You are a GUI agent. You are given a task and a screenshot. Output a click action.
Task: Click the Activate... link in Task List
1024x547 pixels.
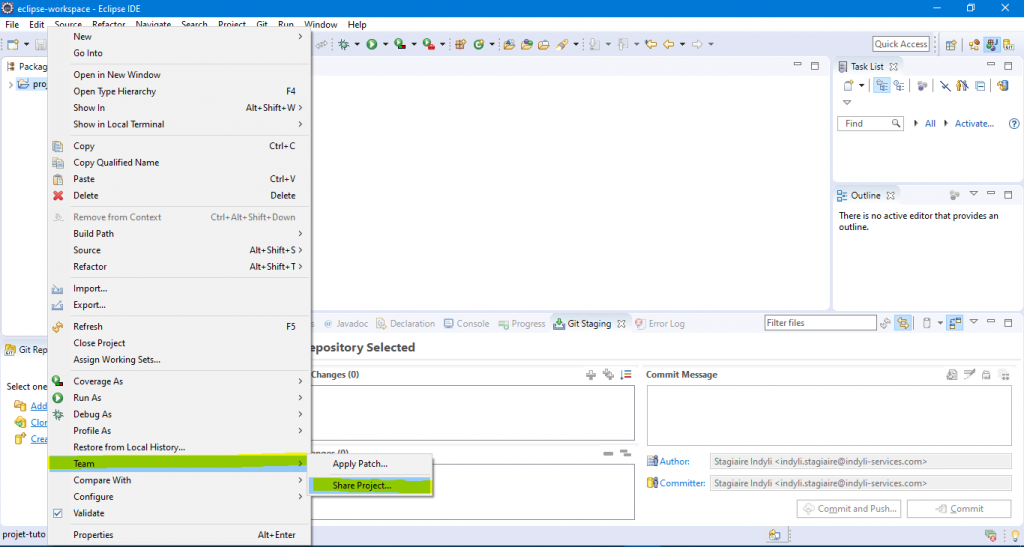pyautogui.click(x=974, y=123)
